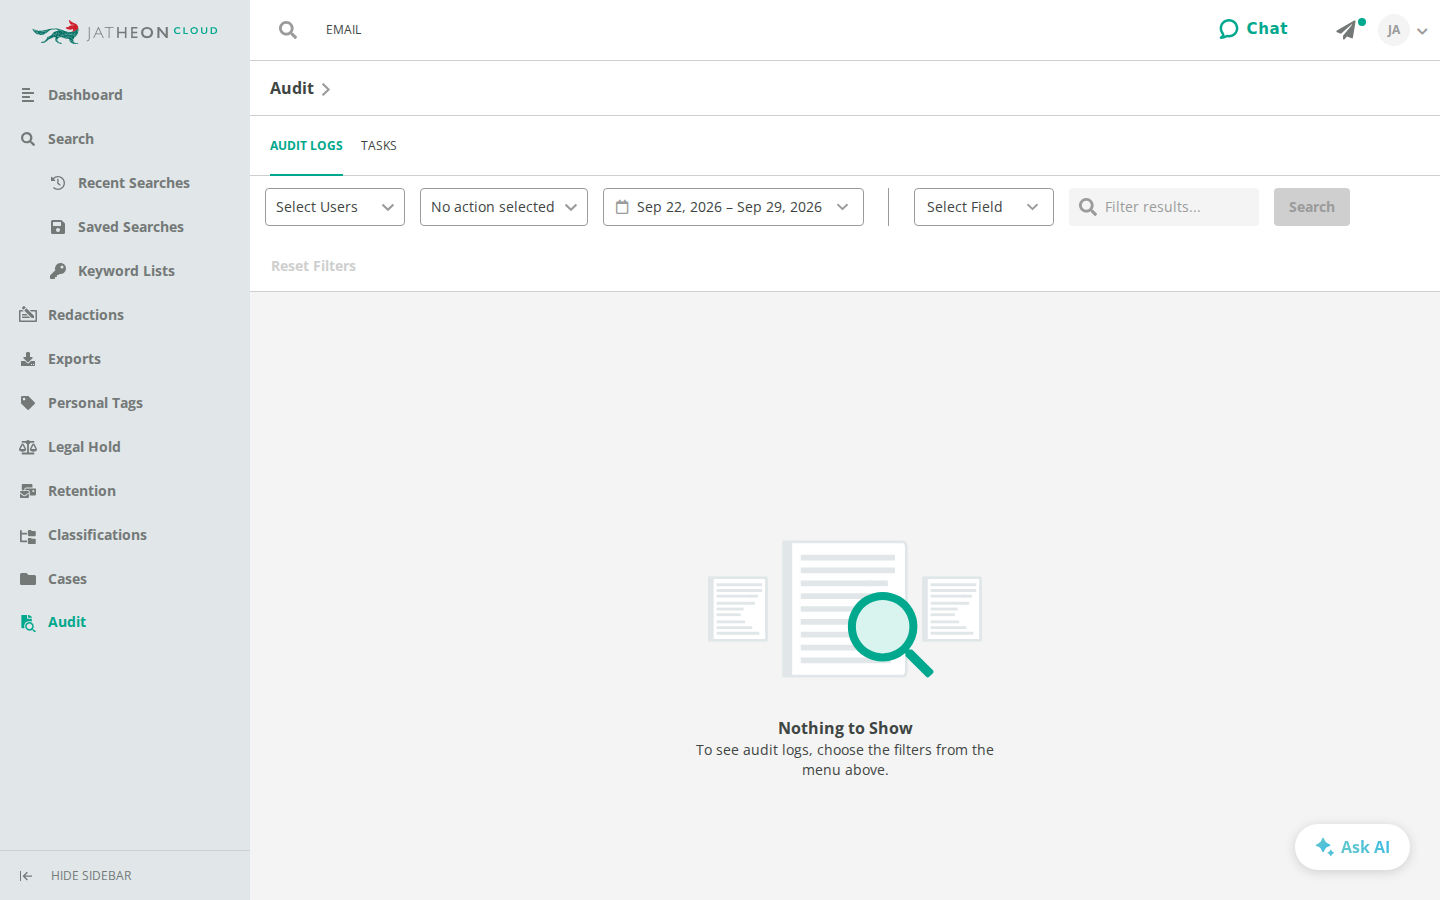
Task: Click the Select Users chevron arrow
Action: 388,207
